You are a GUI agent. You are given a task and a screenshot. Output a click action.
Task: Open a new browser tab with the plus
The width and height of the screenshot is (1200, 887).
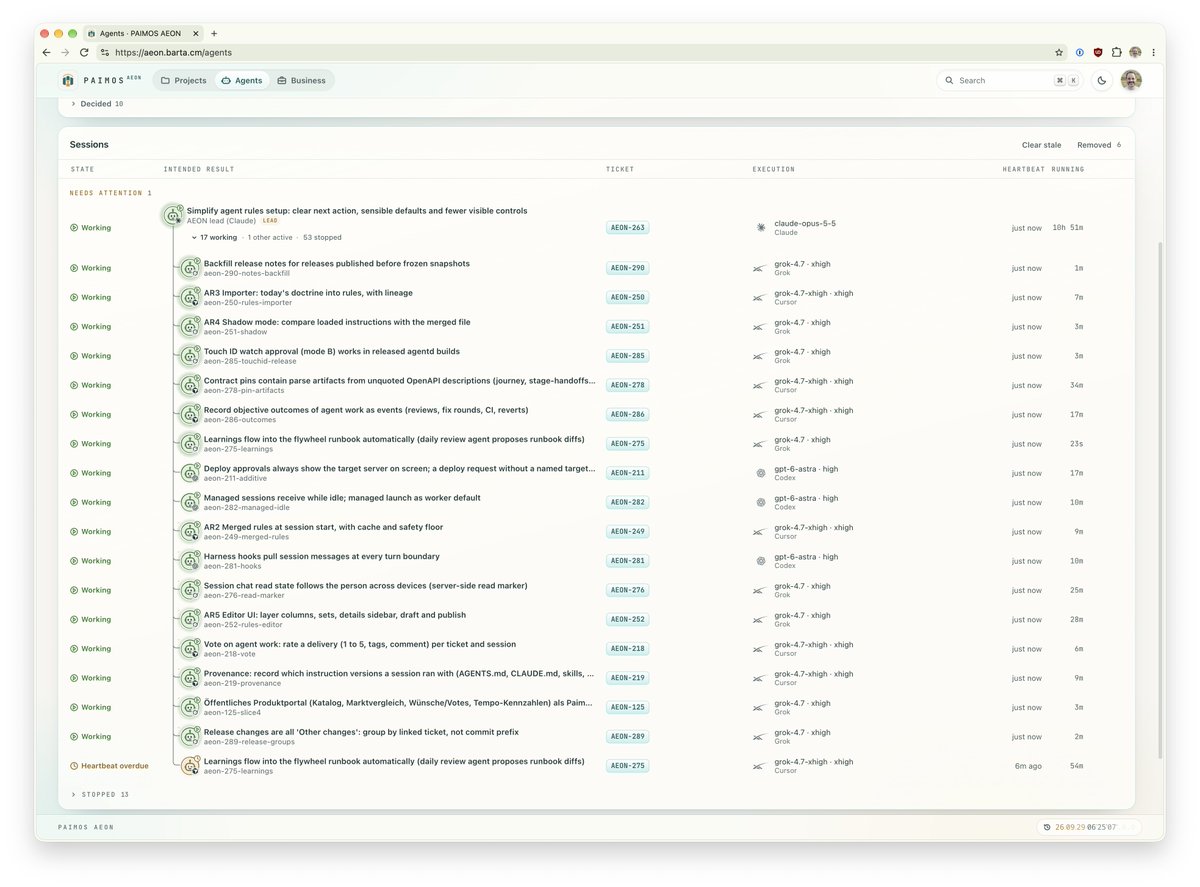(x=214, y=33)
